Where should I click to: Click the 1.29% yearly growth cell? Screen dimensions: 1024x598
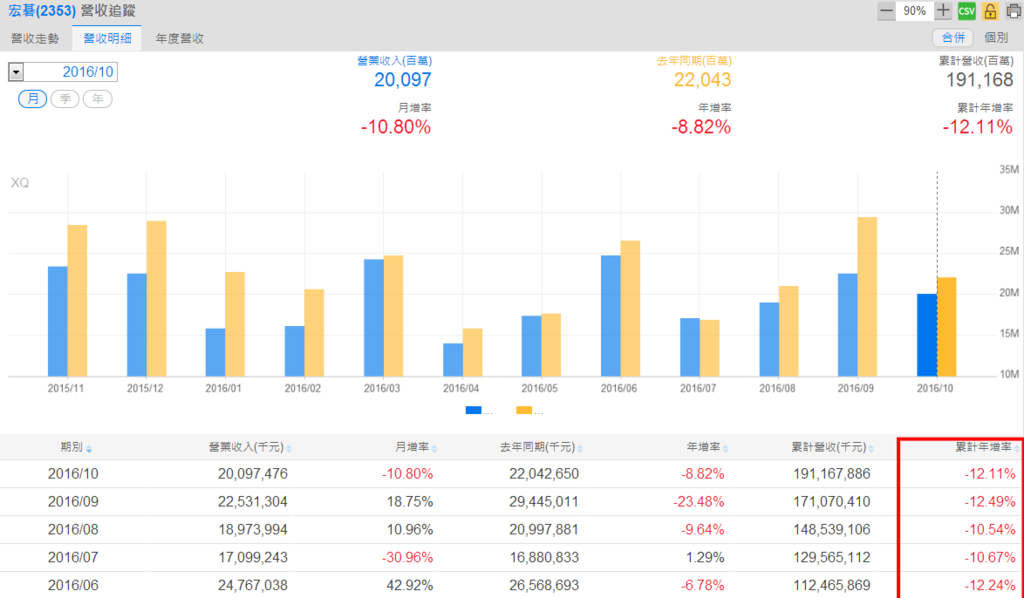coord(705,558)
